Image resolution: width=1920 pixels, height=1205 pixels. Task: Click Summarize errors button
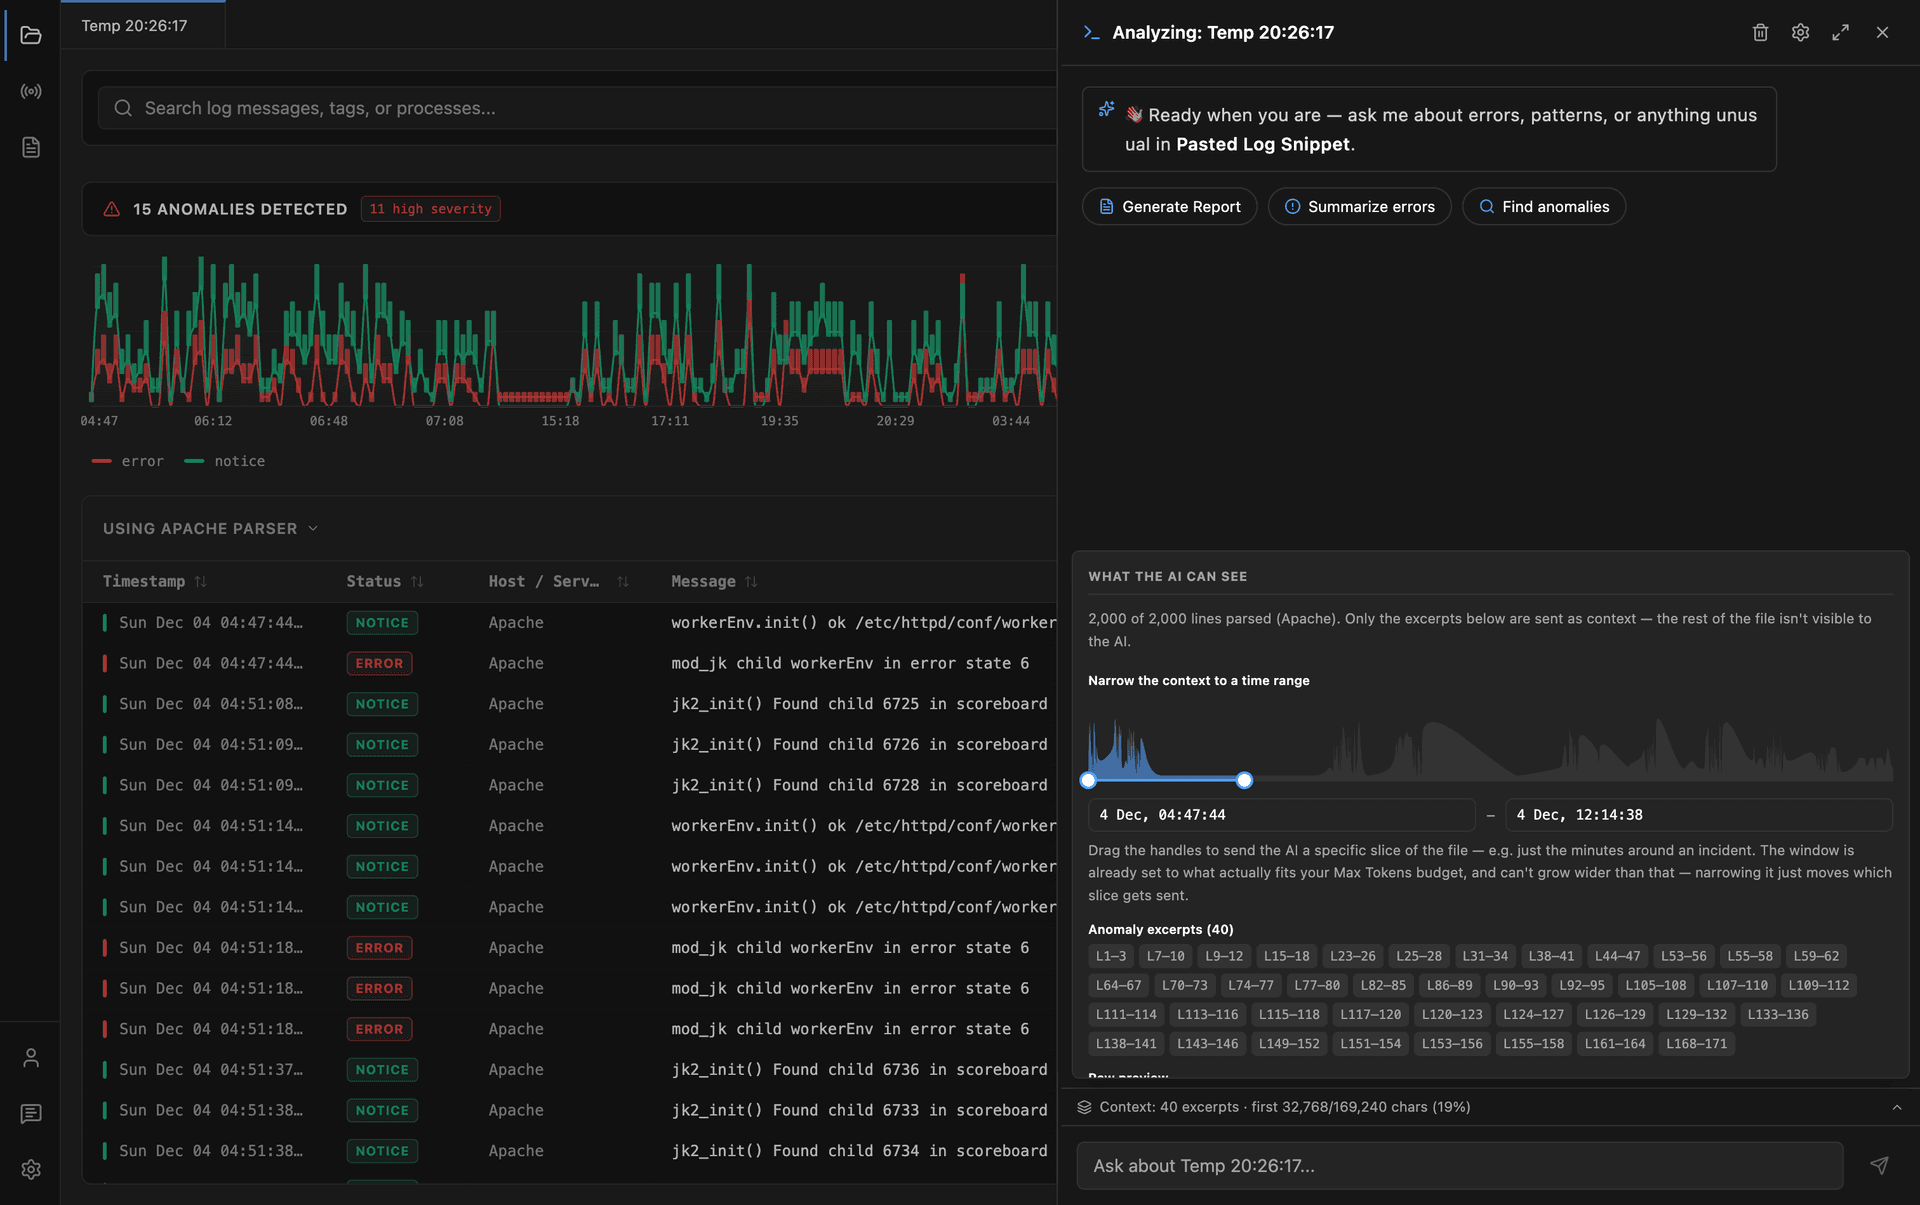(1359, 207)
